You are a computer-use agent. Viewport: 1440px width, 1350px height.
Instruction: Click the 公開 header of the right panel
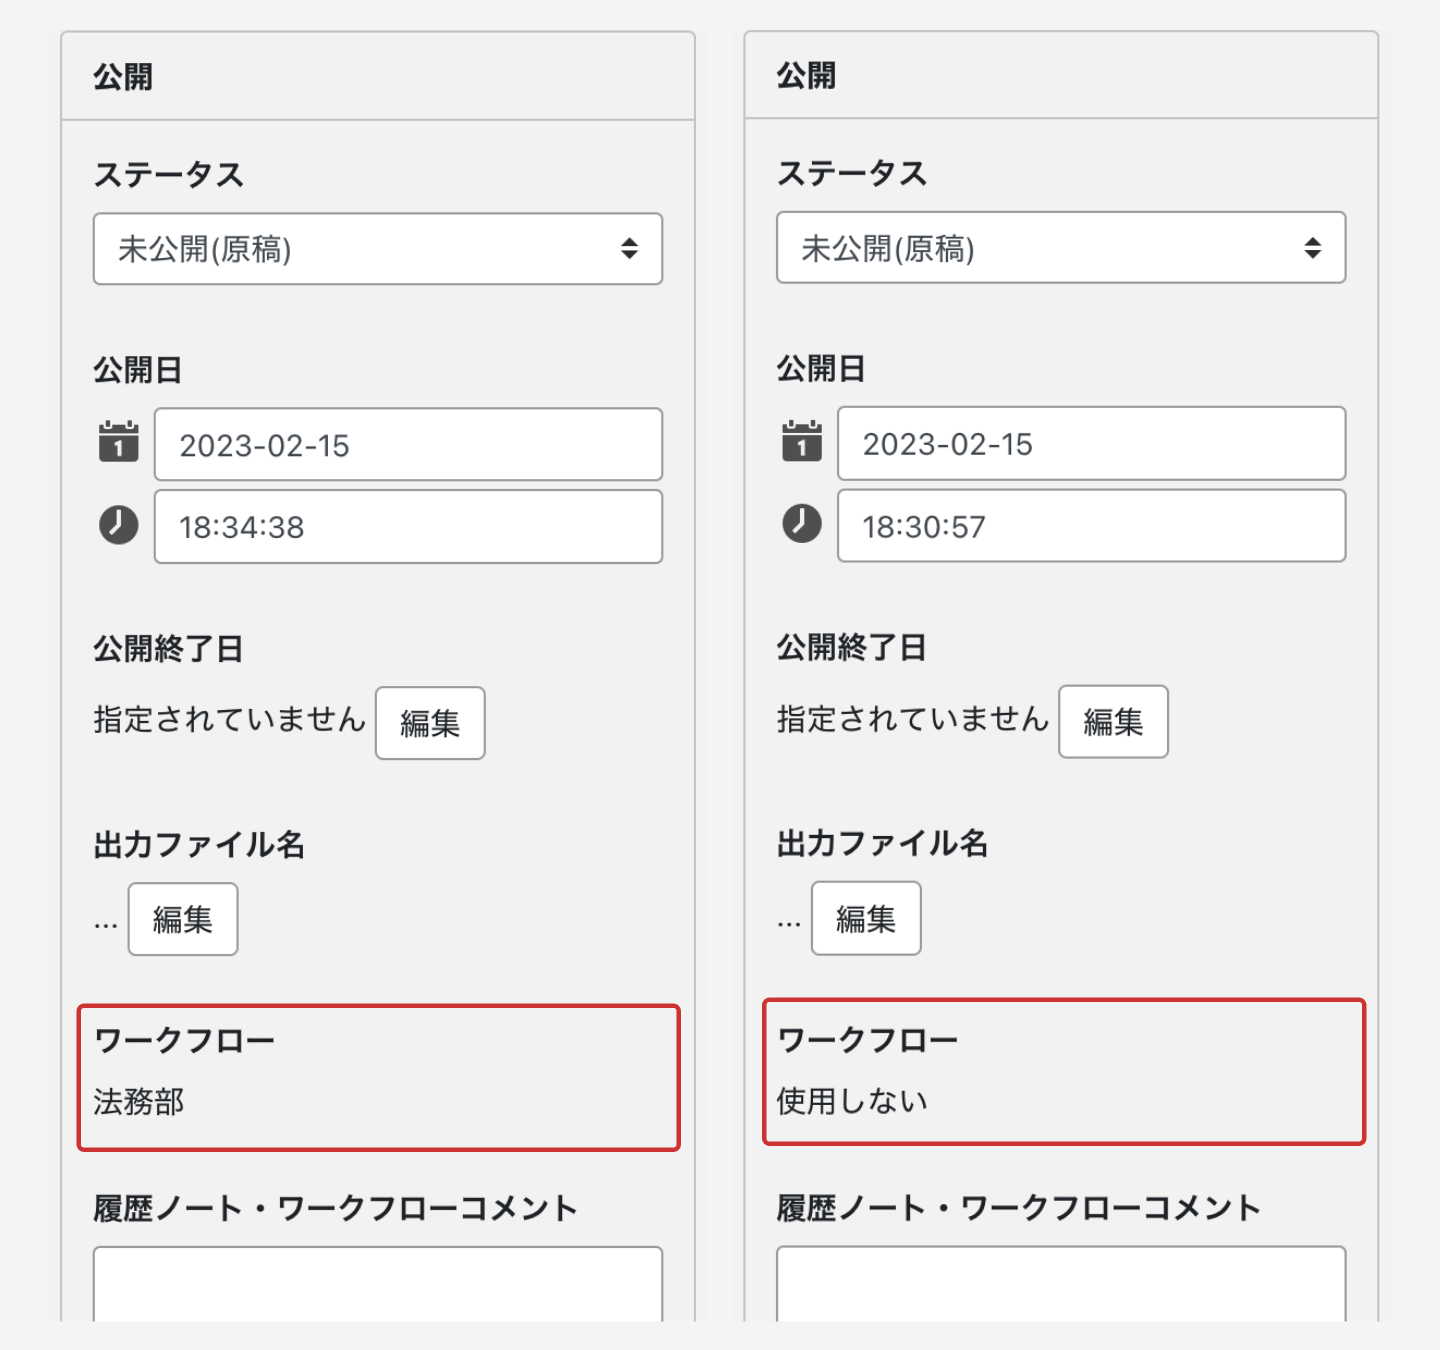point(806,76)
